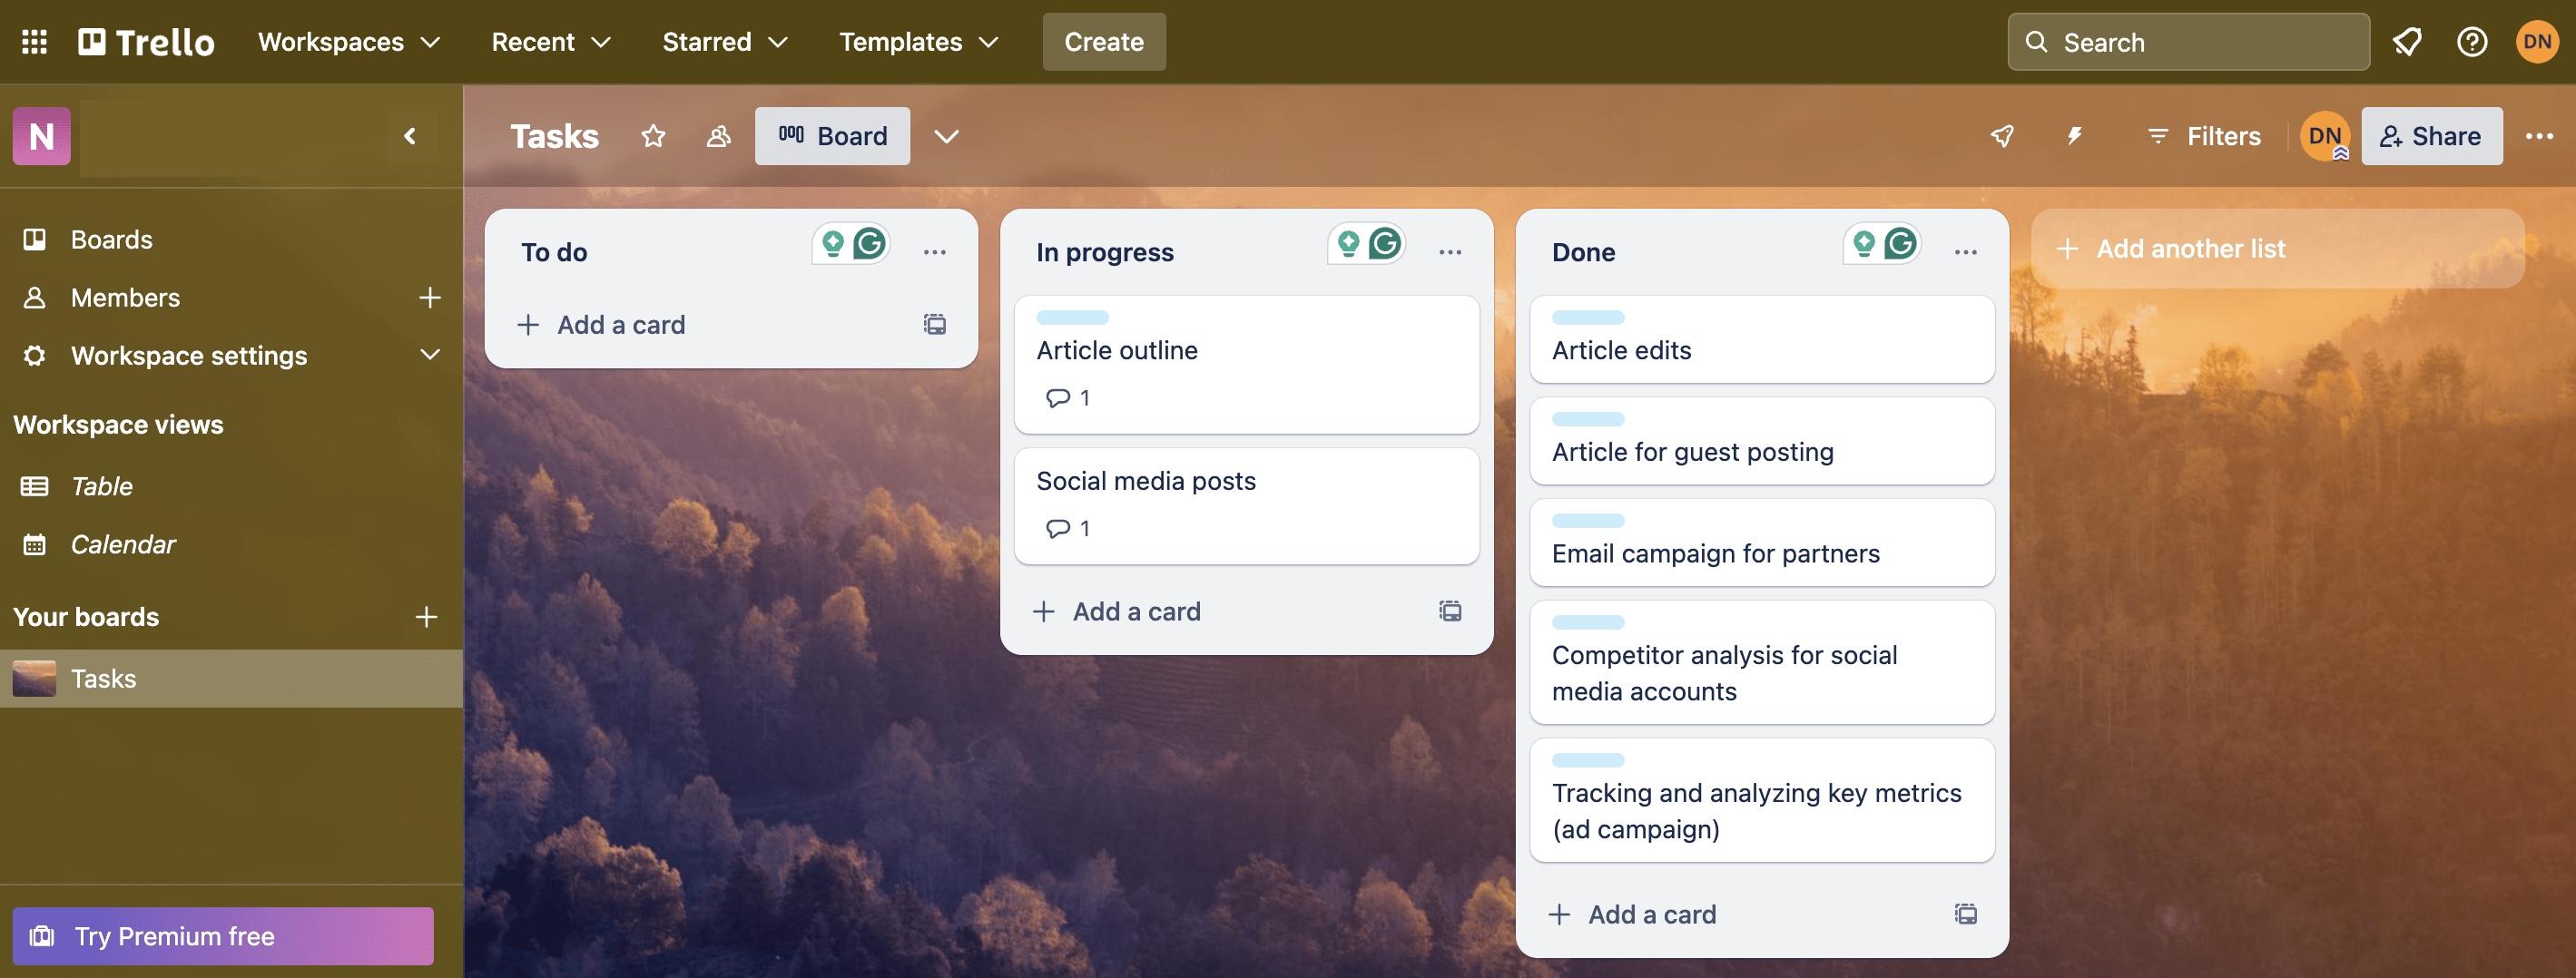Viewport: 2576px width, 978px height.
Task: Click the lightbulb icon in the In progress list
Action: [x=1348, y=243]
